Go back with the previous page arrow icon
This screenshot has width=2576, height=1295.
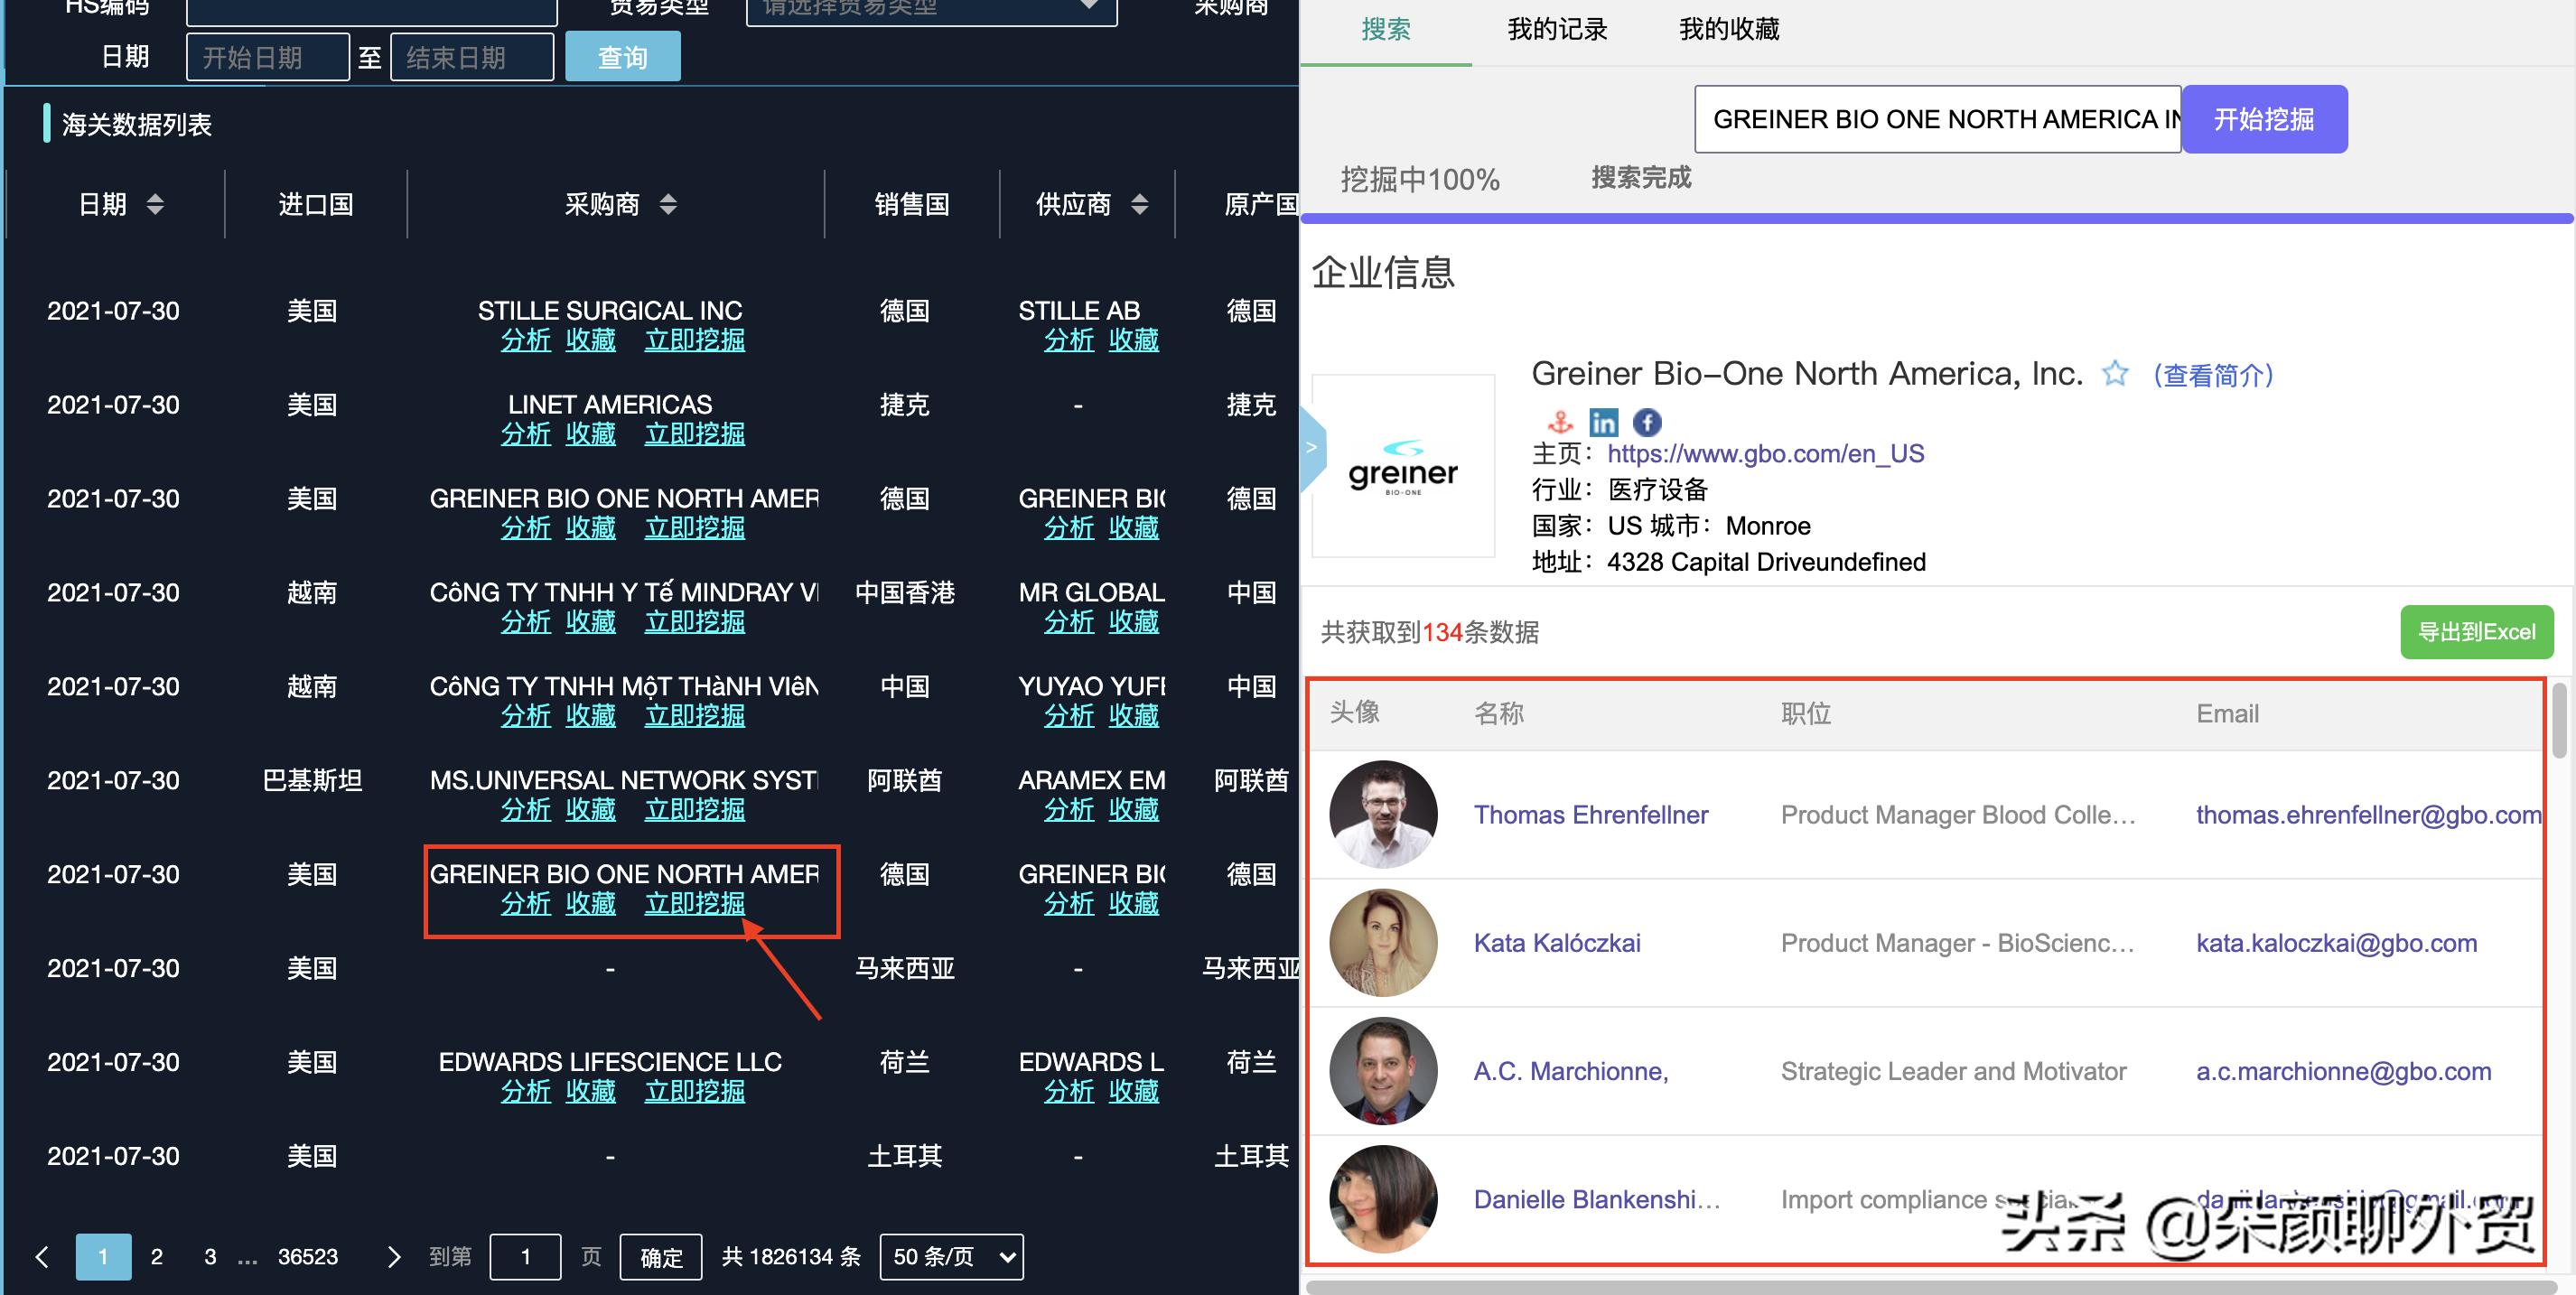pos(41,1256)
